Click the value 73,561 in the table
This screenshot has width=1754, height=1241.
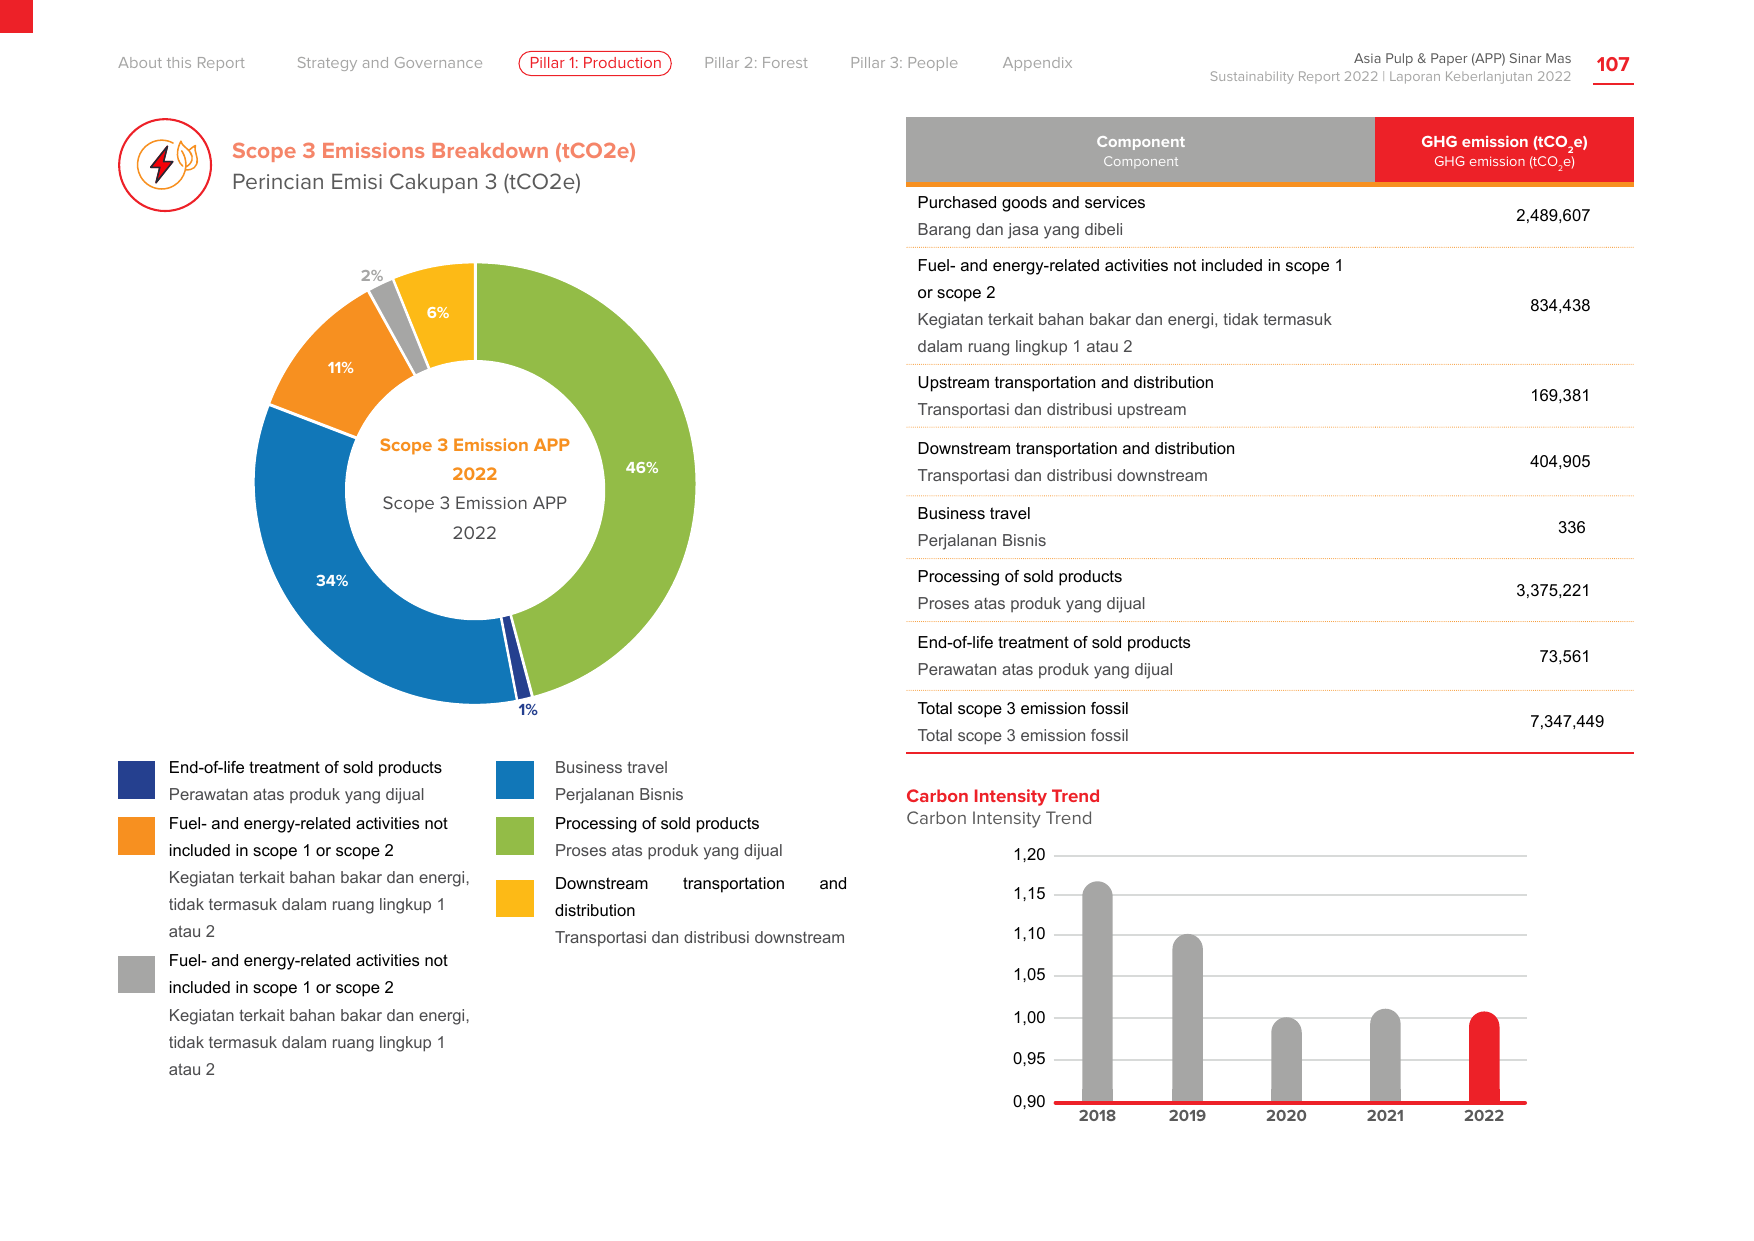coord(1564,656)
